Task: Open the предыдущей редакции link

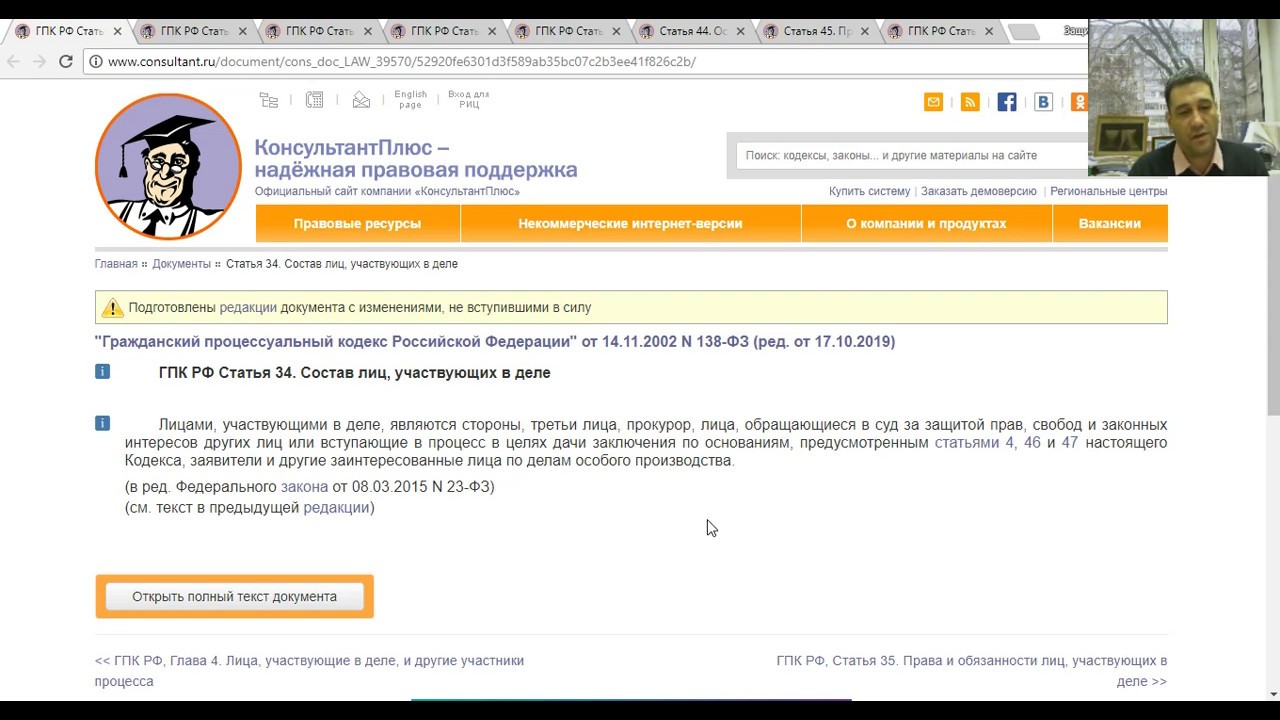Action: [336, 508]
